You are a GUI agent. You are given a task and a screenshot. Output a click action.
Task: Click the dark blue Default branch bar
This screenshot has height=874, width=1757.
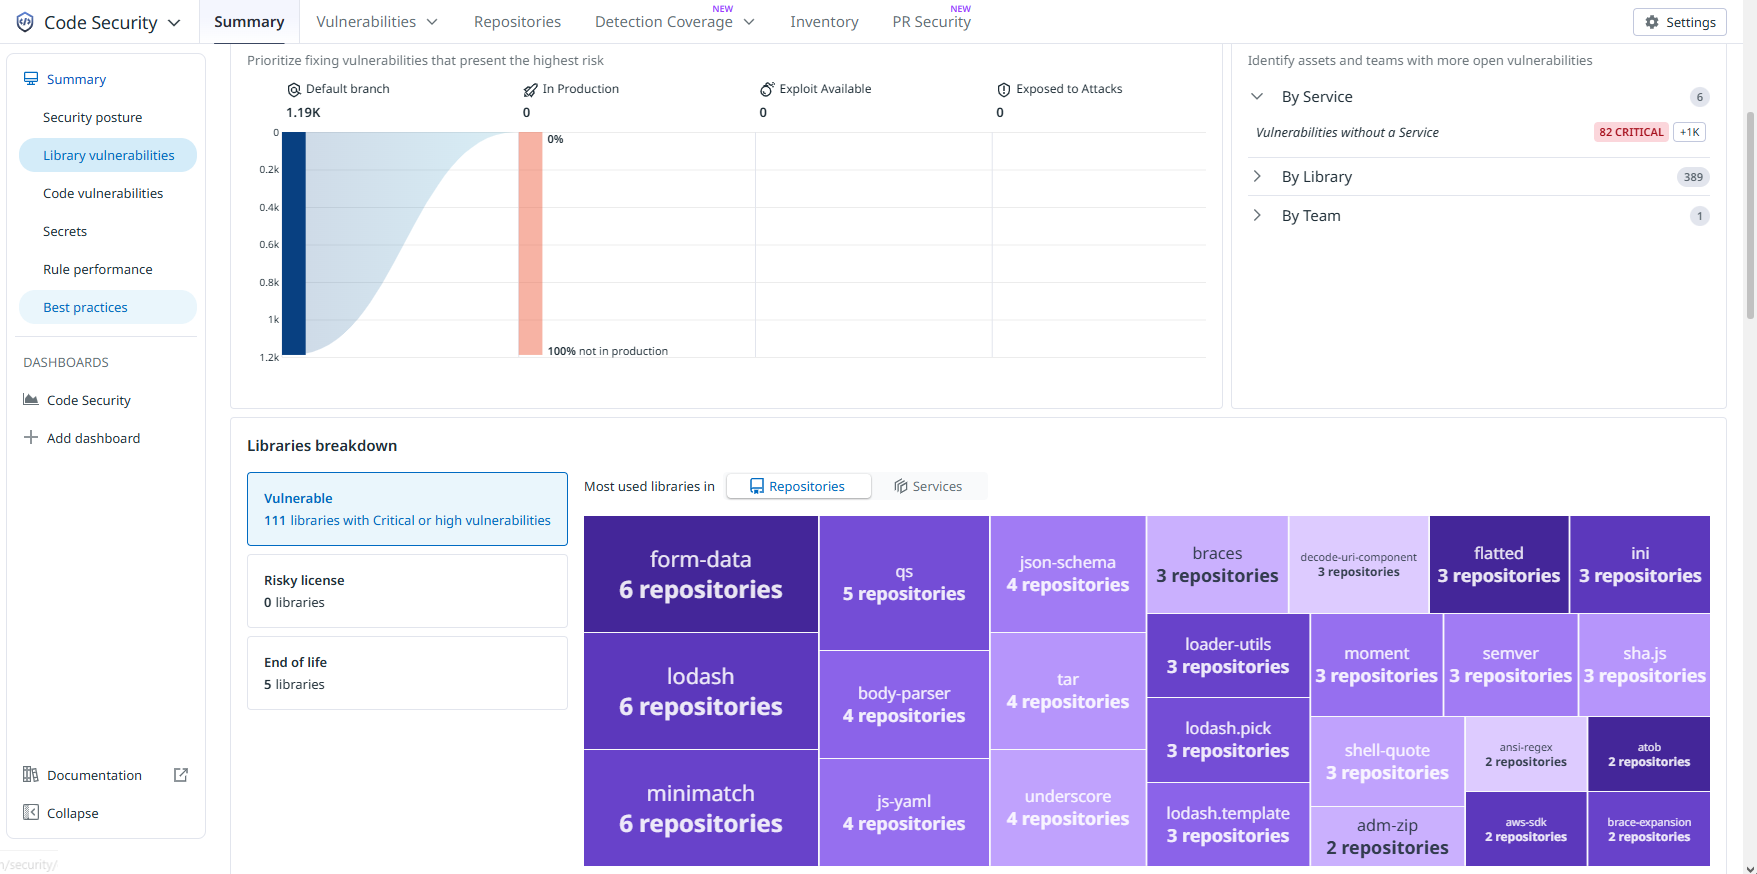[294, 243]
